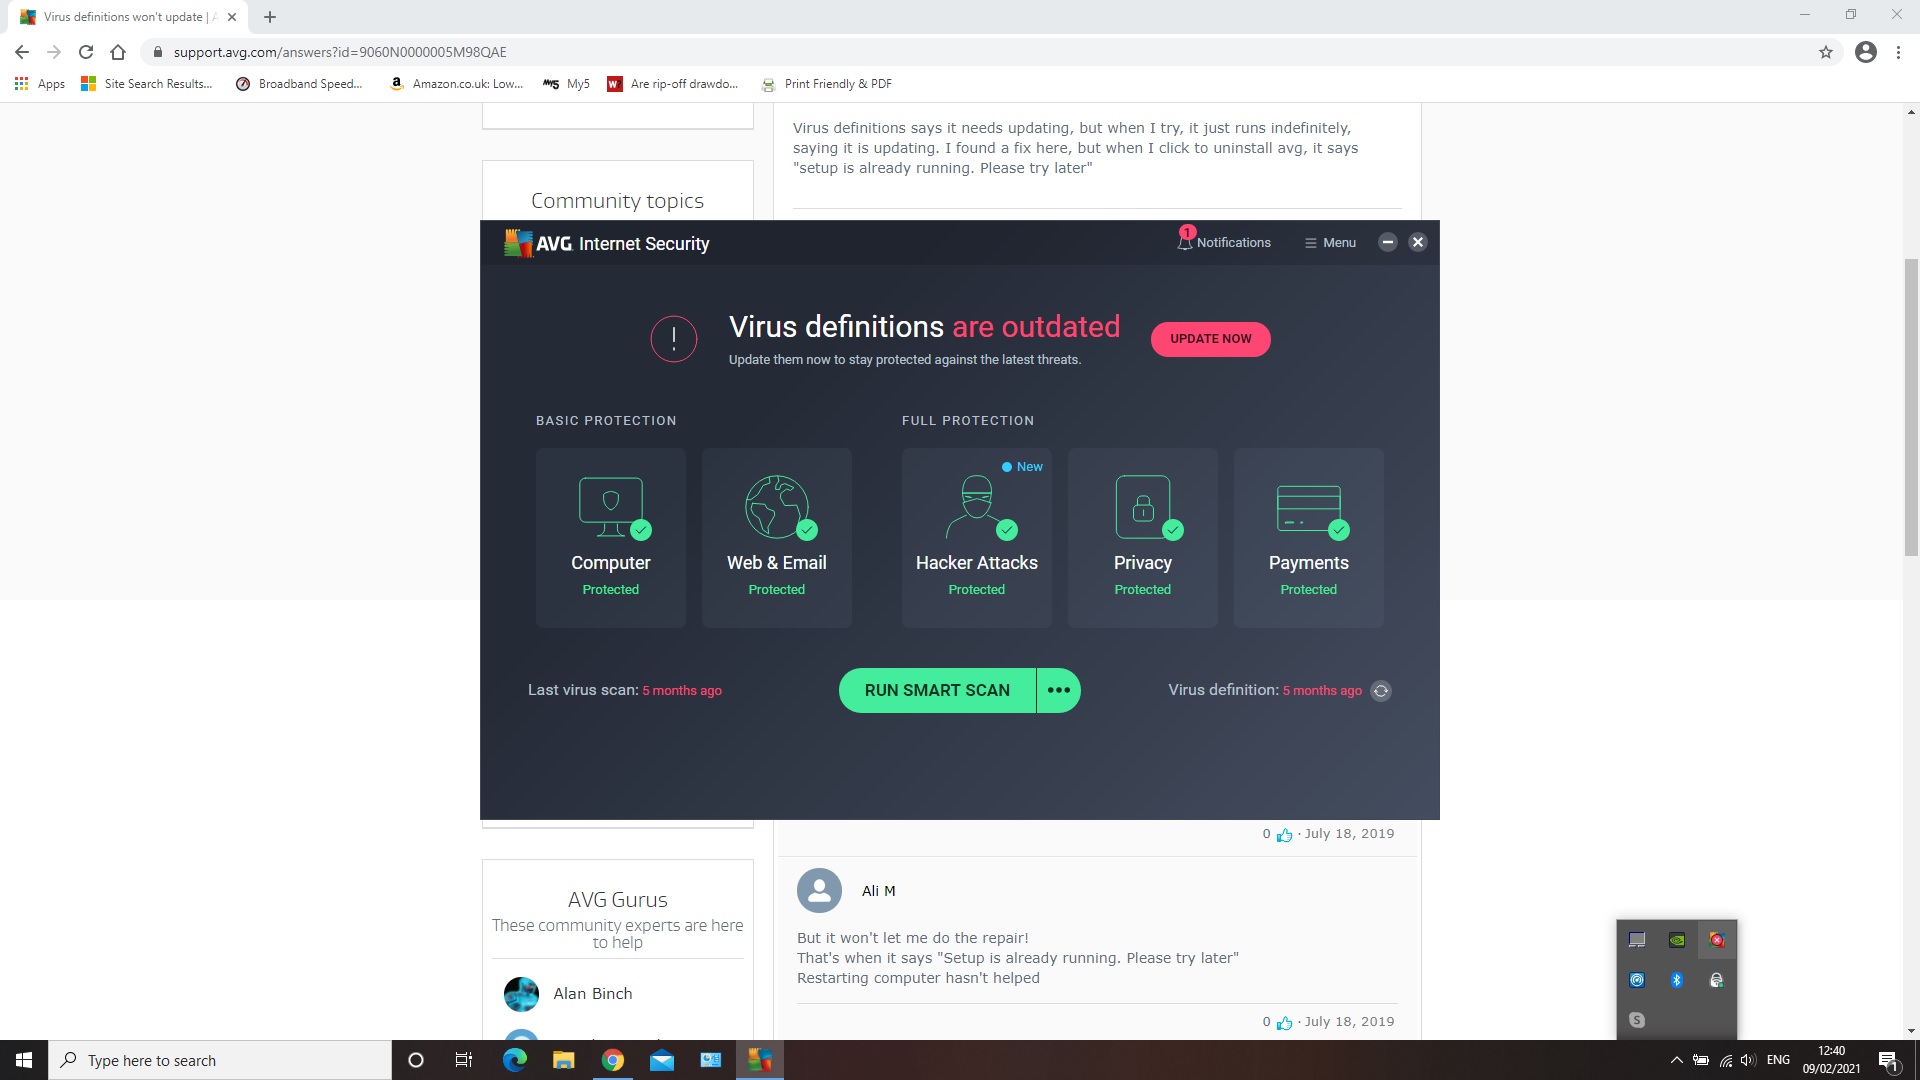Refresh virus definitions using the circular refresh icon
The image size is (1920, 1080).
pyautogui.click(x=1381, y=690)
